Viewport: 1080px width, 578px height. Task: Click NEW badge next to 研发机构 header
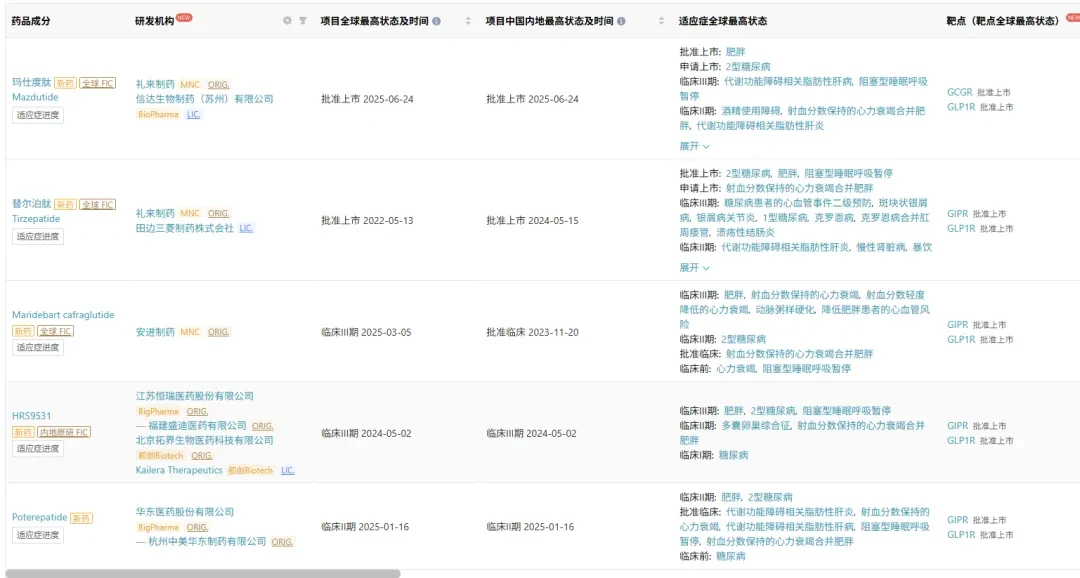184,17
